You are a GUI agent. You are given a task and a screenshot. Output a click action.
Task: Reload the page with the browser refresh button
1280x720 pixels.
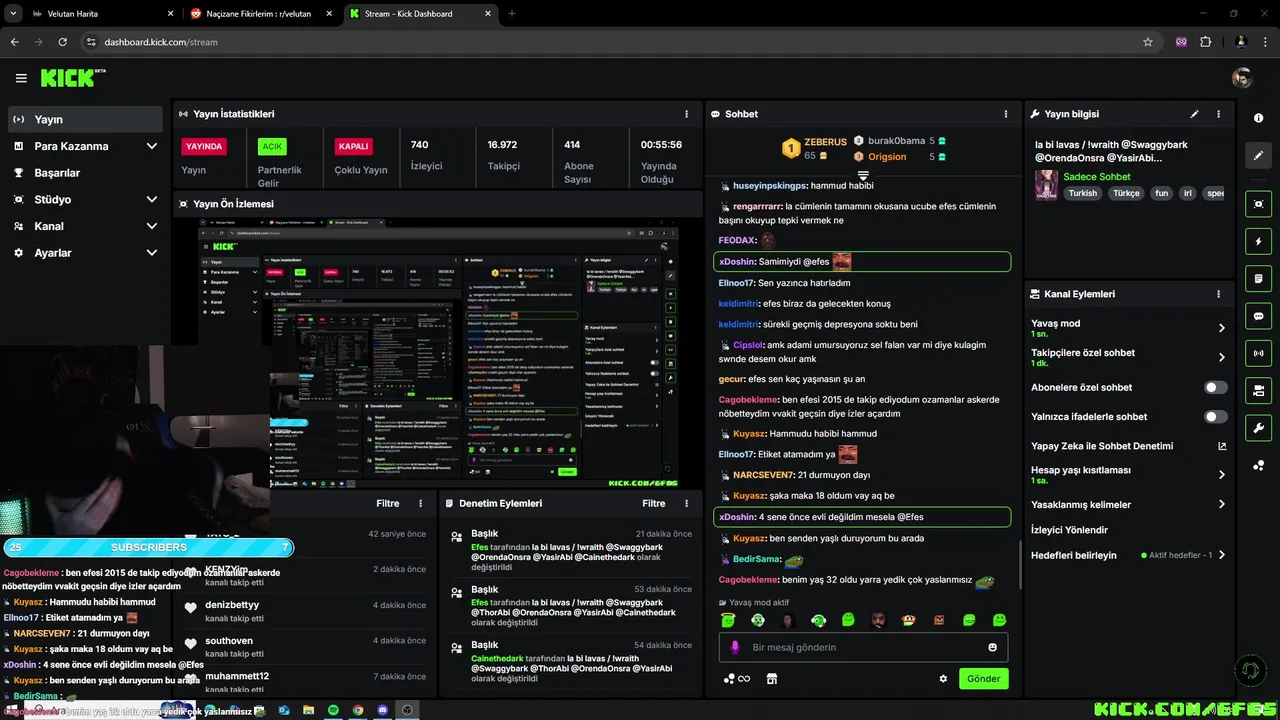62,42
